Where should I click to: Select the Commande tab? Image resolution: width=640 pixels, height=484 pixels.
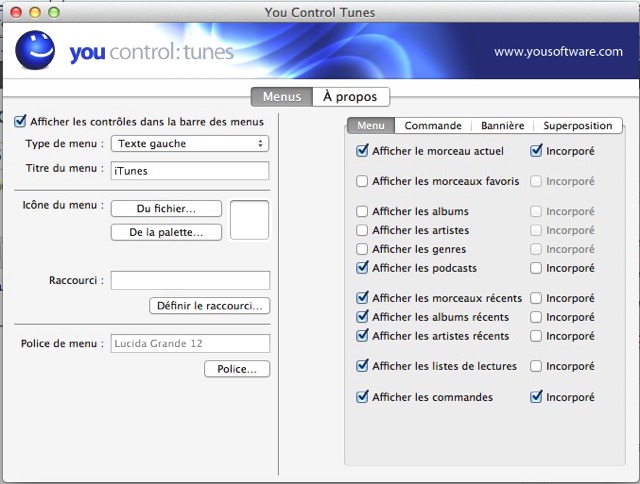click(433, 126)
